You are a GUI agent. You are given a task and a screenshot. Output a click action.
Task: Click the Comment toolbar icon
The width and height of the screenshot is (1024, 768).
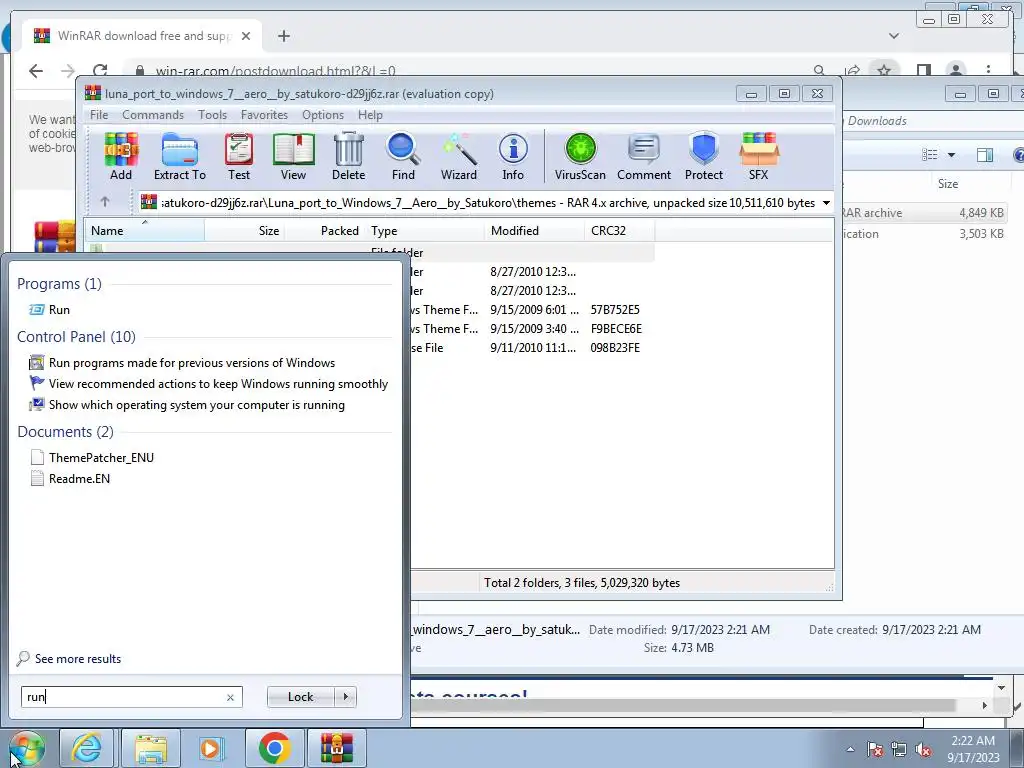point(644,157)
